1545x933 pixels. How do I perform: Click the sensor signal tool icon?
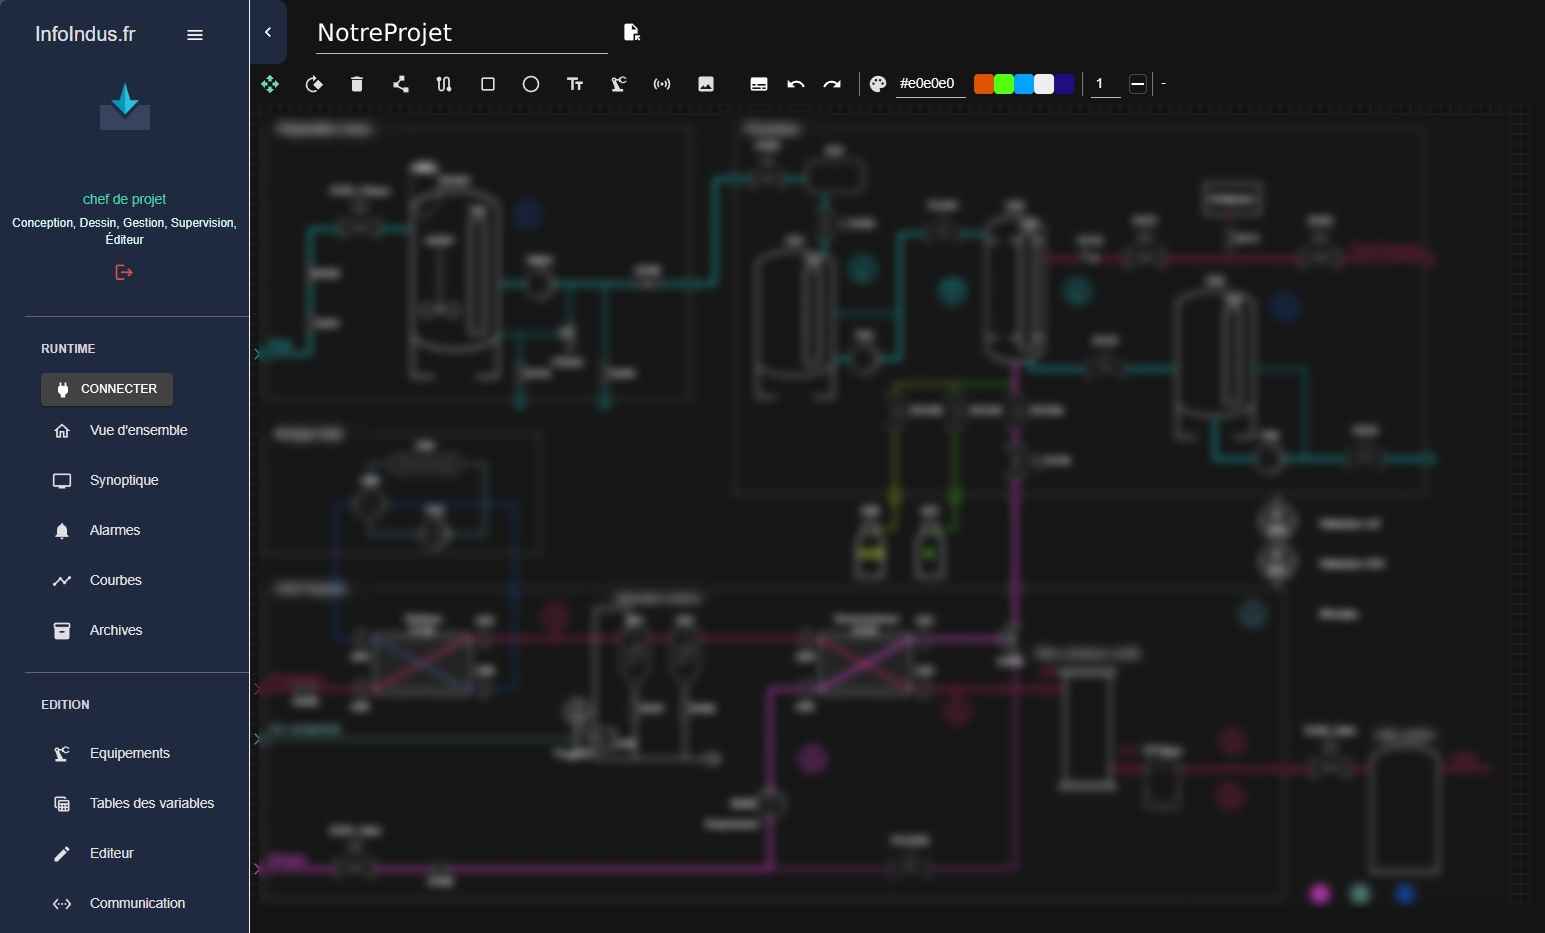tap(662, 84)
